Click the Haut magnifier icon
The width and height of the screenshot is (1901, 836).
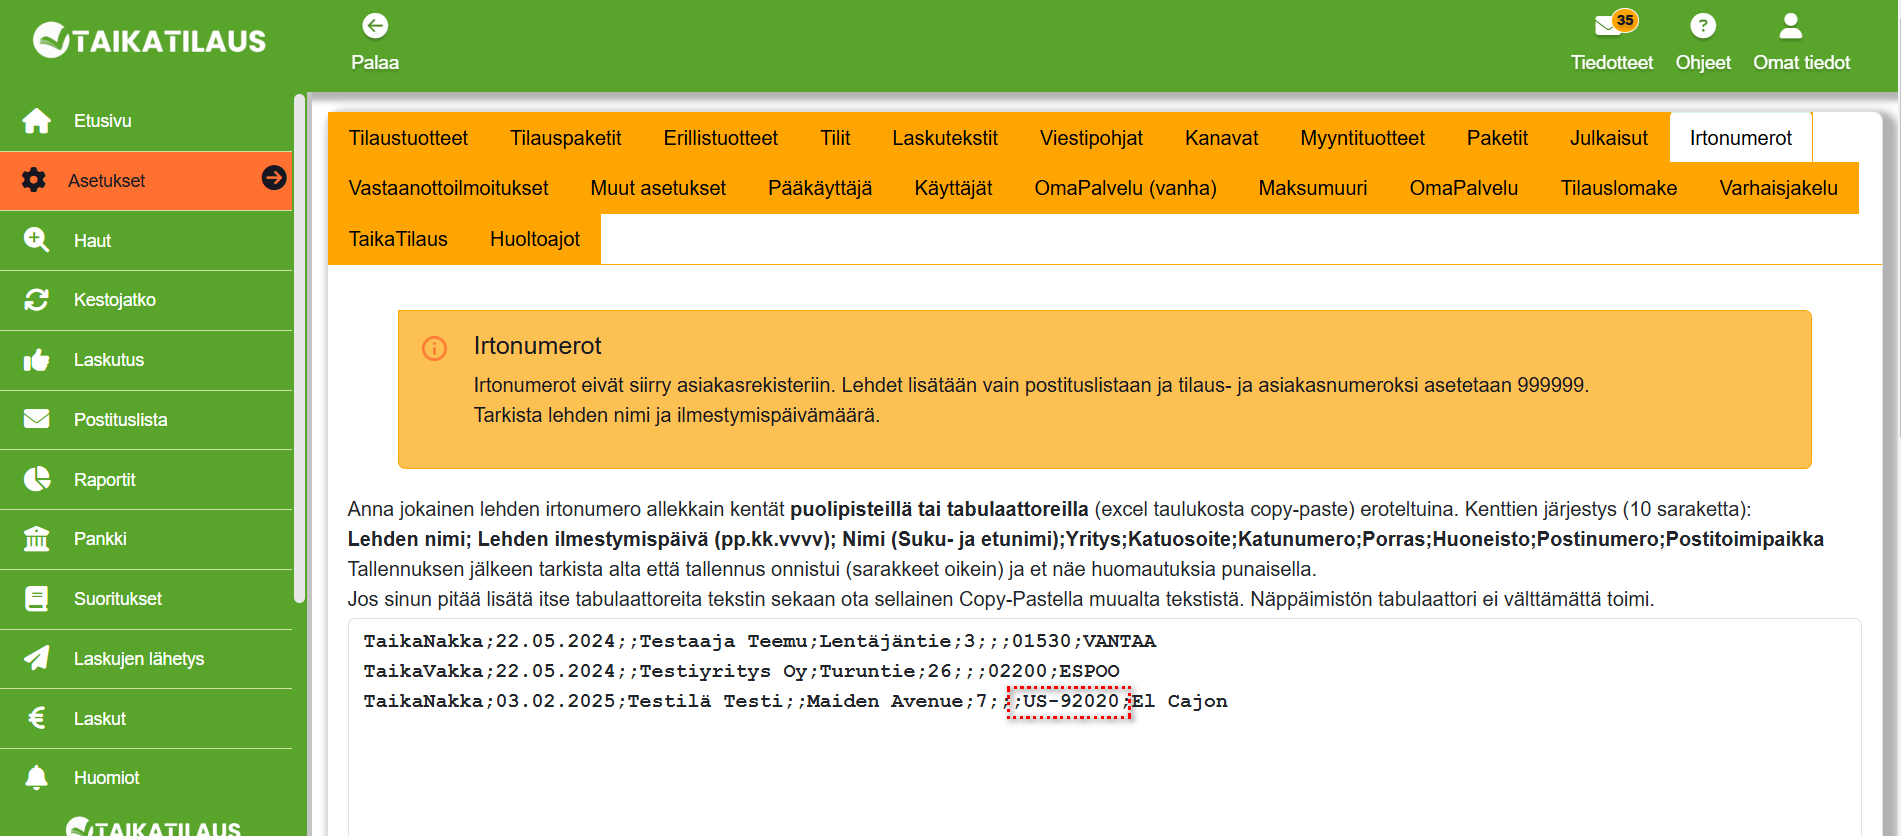pyautogui.click(x=37, y=240)
